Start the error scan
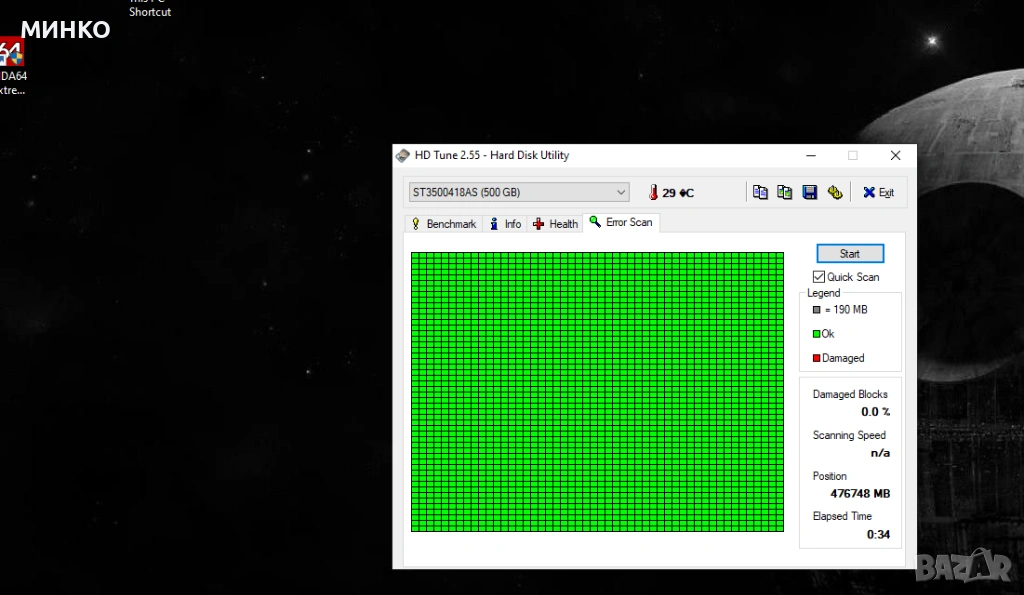The image size is (1024, 595). (850, 253)
